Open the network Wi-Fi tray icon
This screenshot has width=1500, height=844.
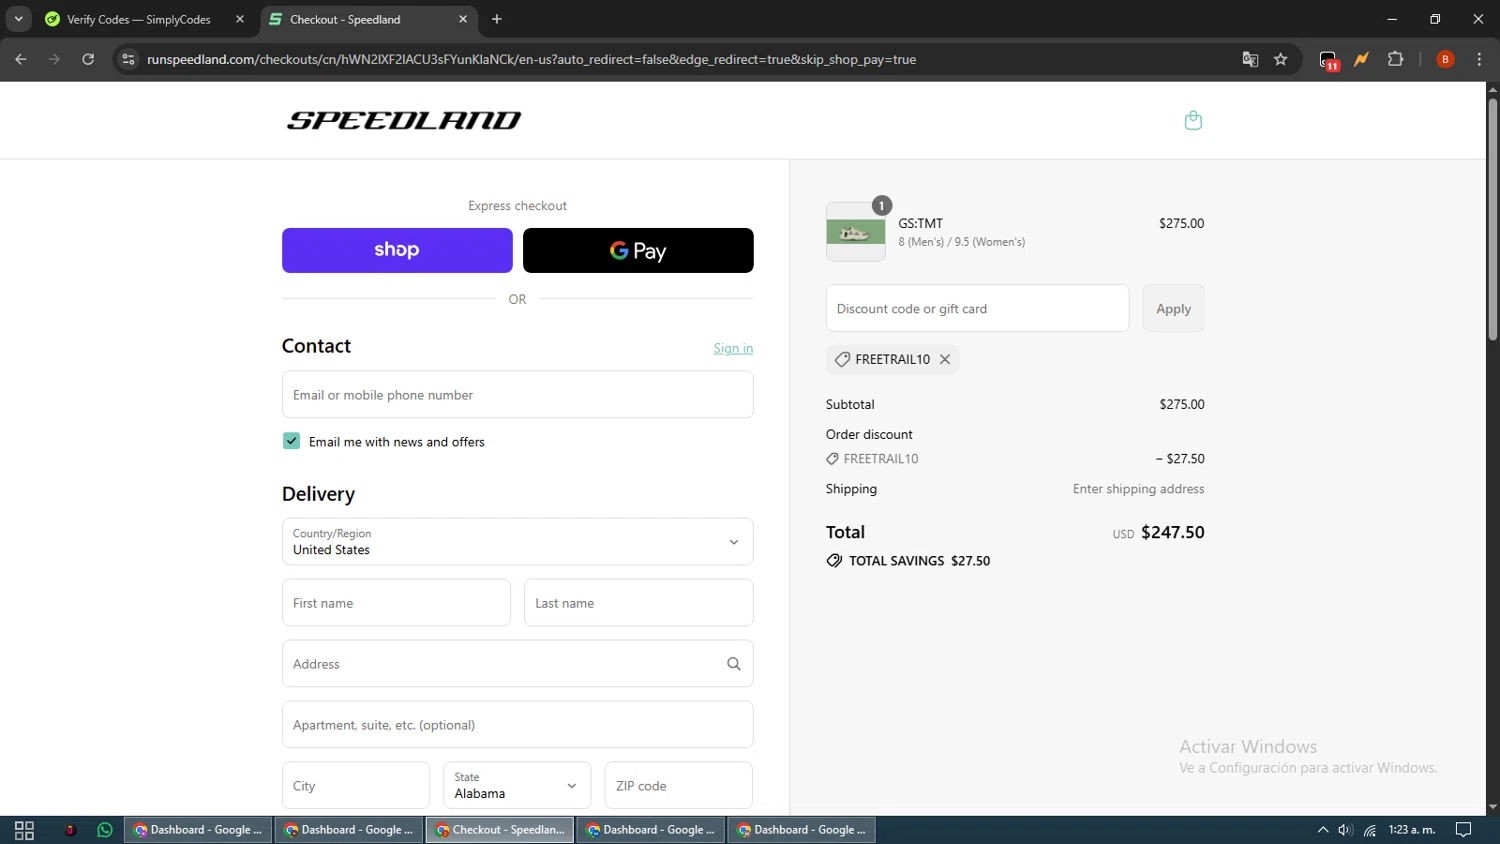click(1370, 830)
